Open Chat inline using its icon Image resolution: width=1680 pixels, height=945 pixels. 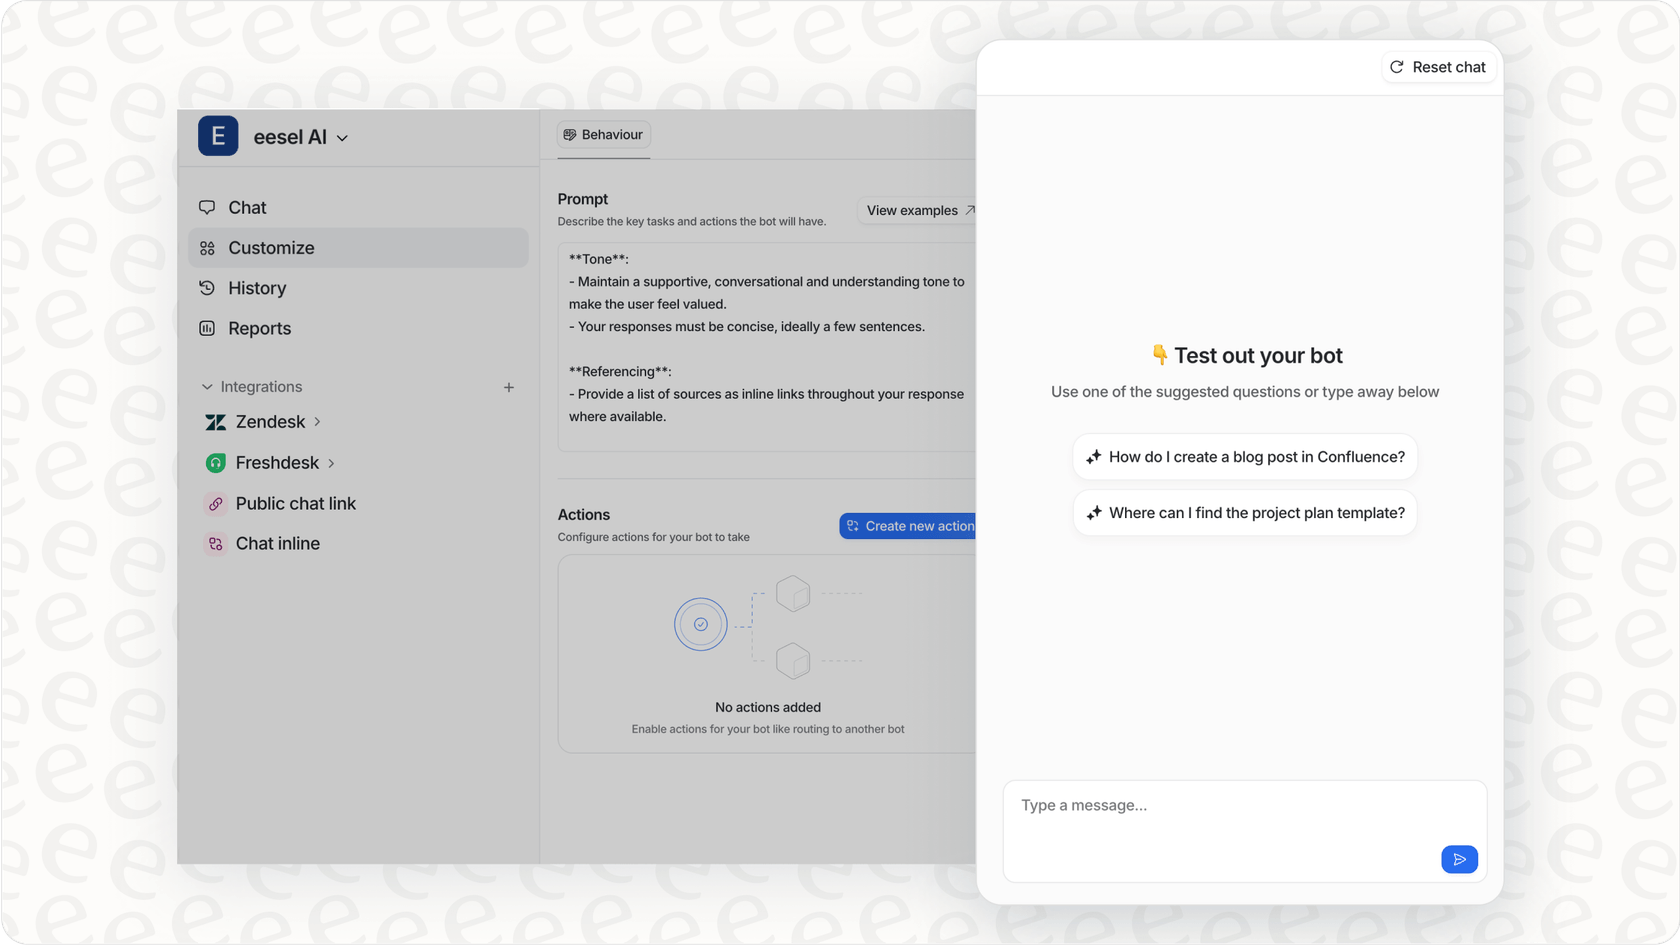216,543
